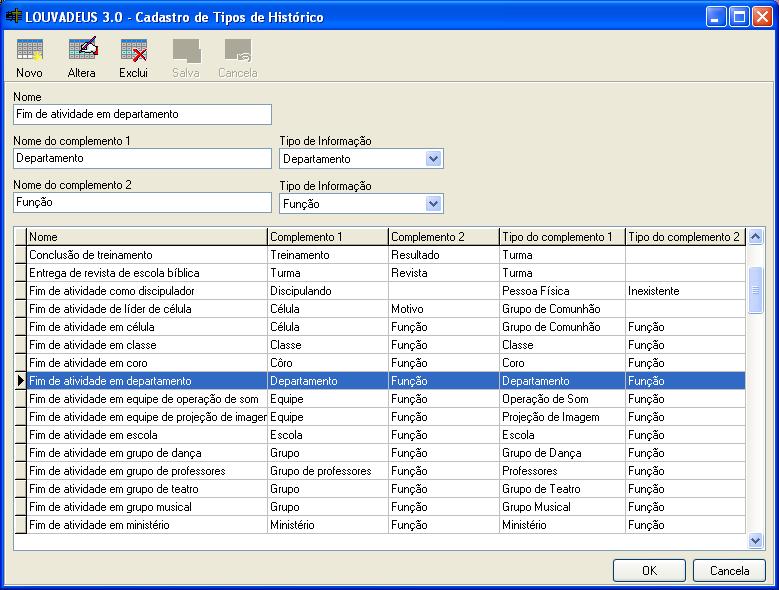This screenshot has width=779, height=590.
Task: Click the Exclui delete icon
Action: [134, 51]
